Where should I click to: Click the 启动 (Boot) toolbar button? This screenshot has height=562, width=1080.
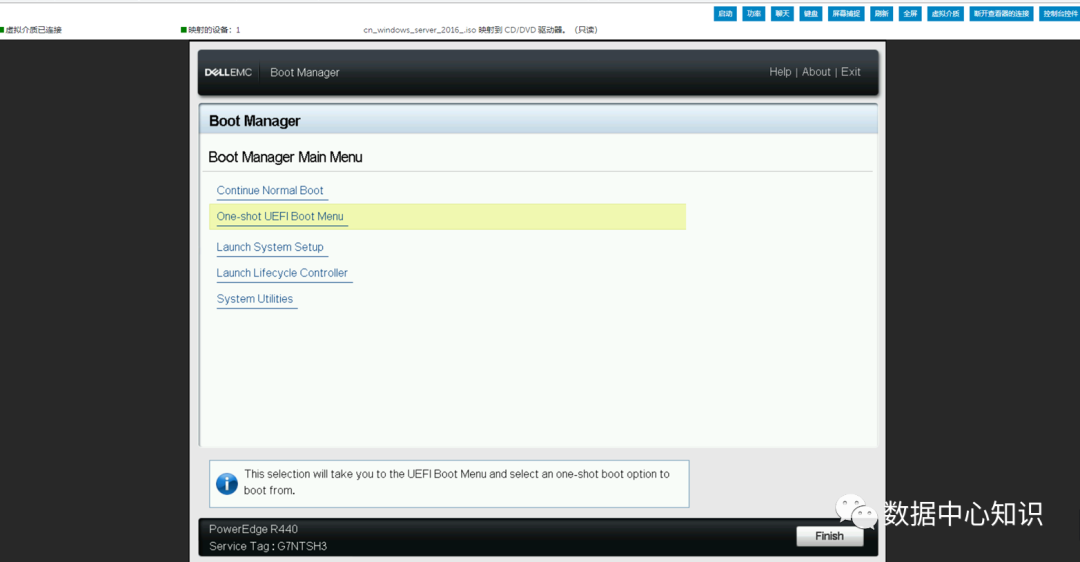pyautogui.click(x=725, y=14)
